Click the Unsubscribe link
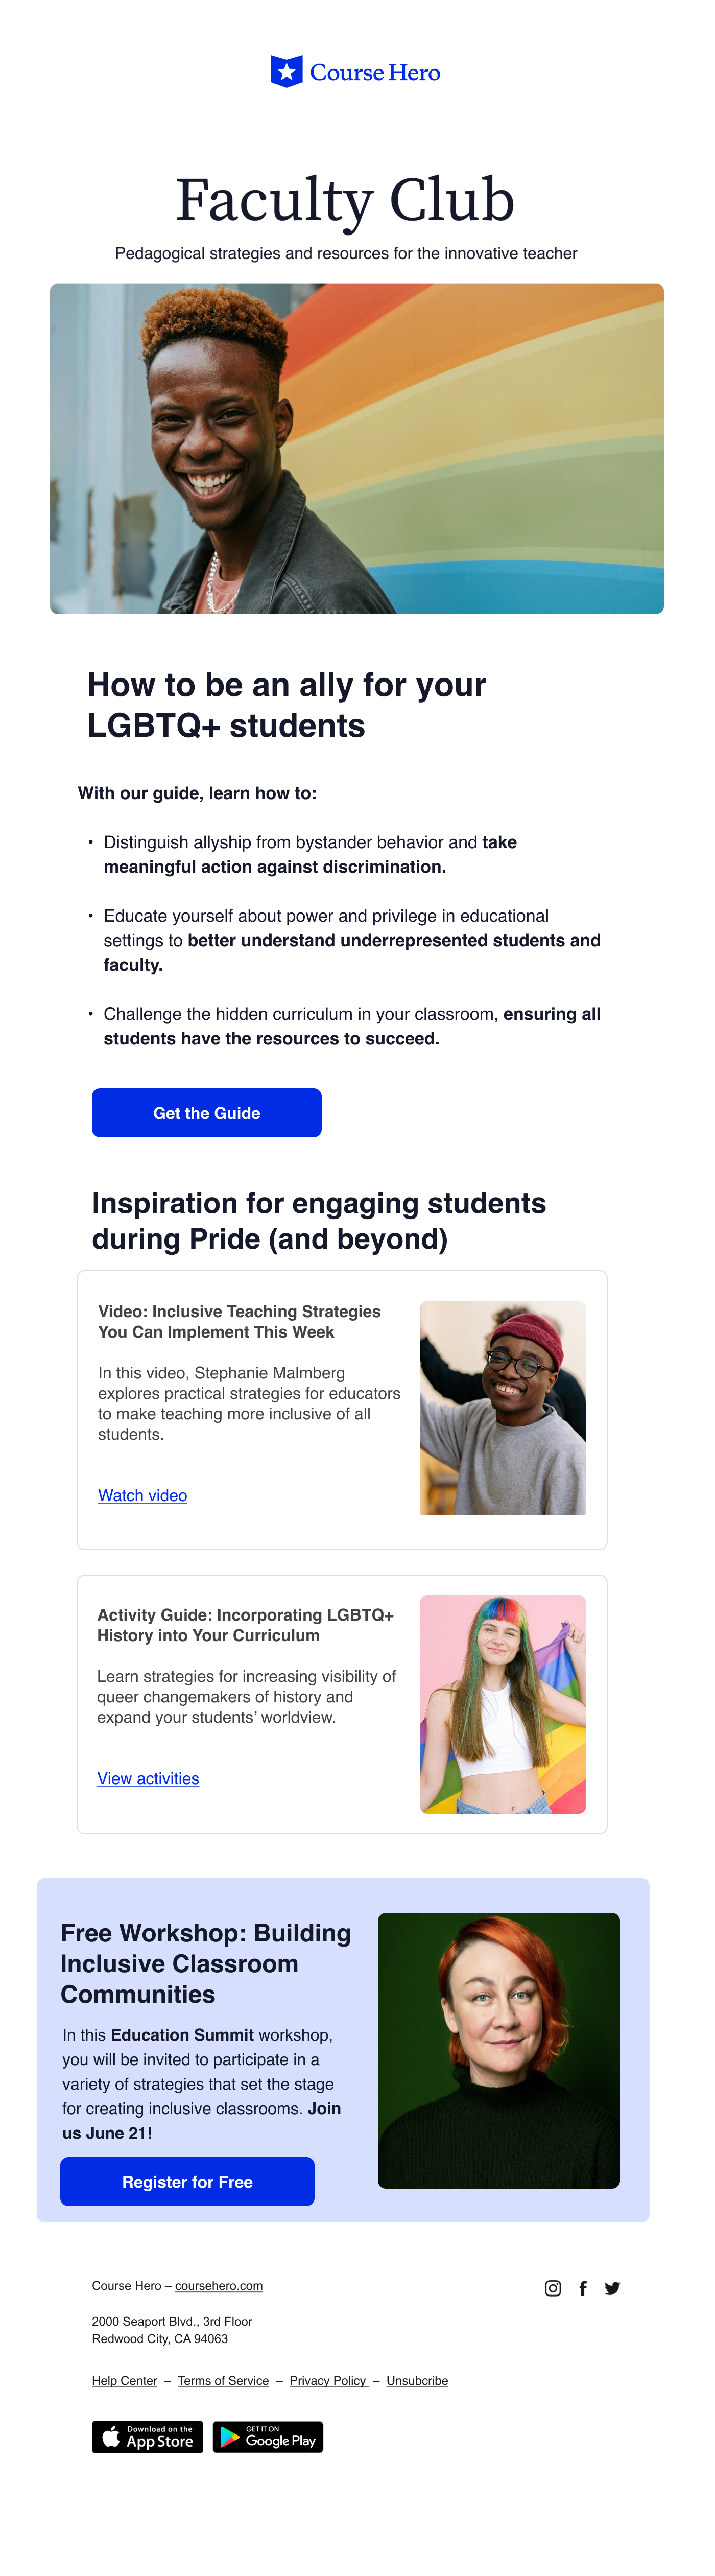The image size is (715, 2576). coord(417,2381)
